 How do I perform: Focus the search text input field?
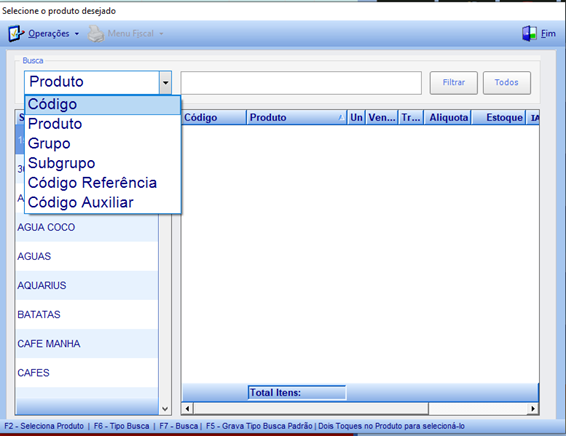click(x=301, y=83)
